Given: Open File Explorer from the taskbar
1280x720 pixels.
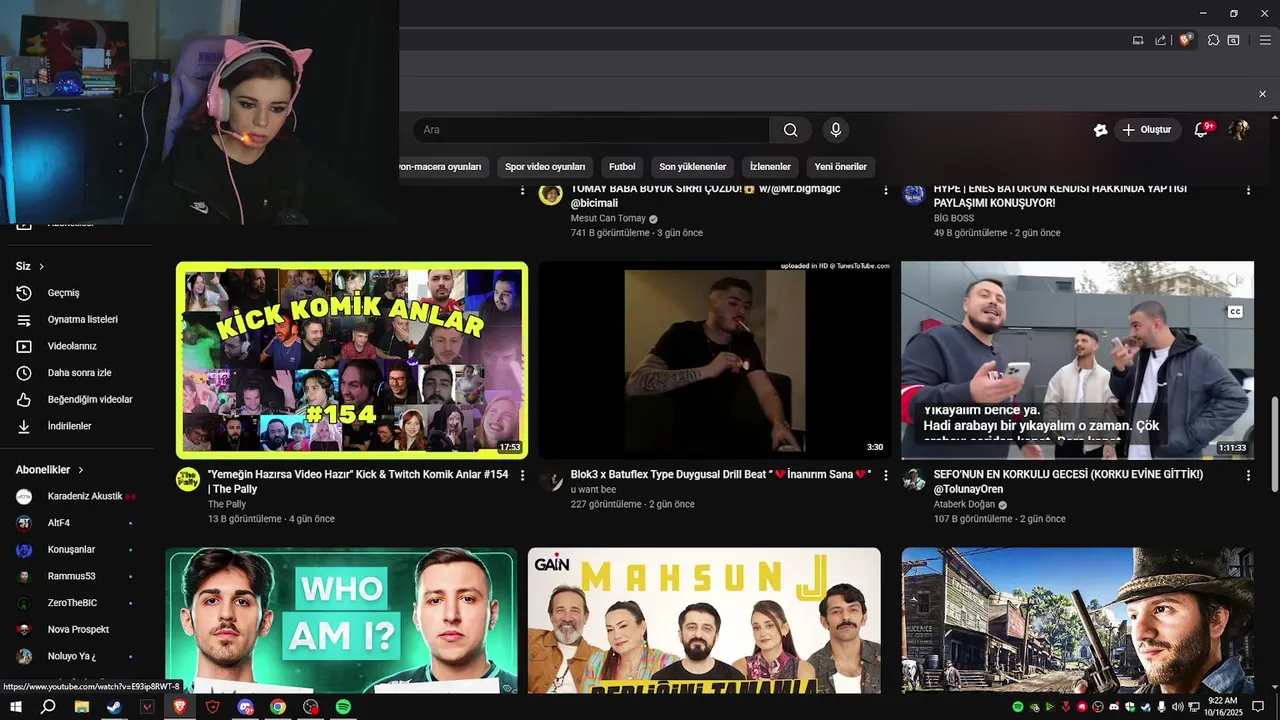Looking at the screenshot, I should click(82, 707).
